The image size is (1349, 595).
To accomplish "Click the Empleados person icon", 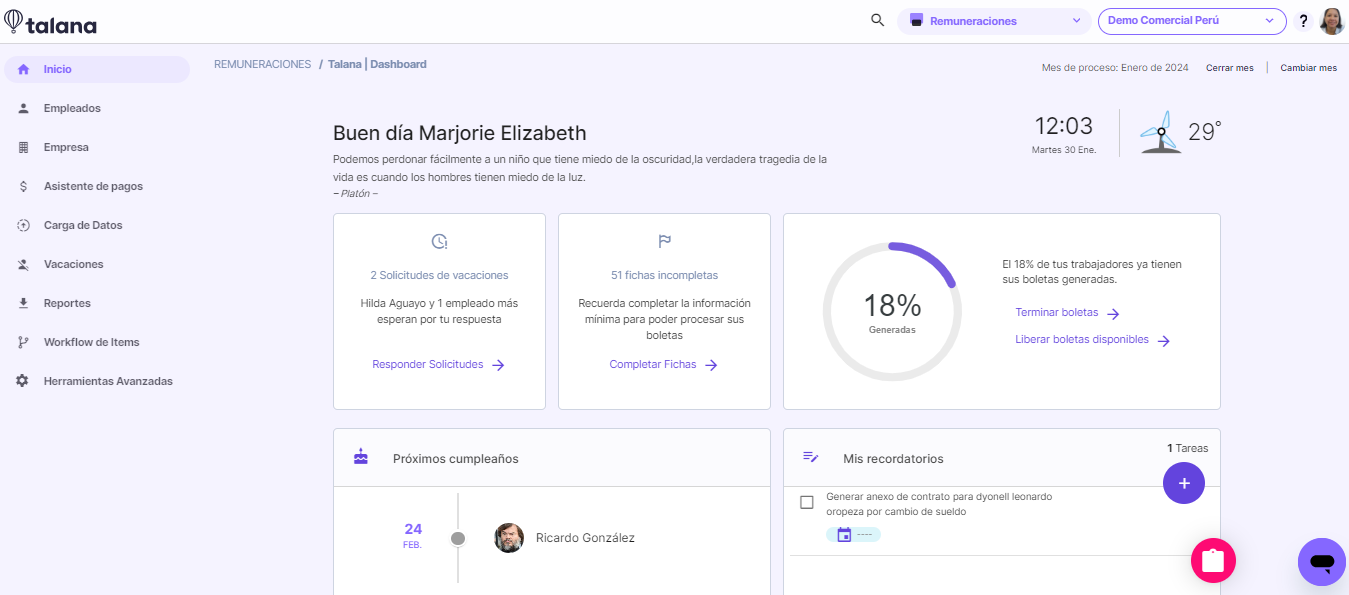I will pos(23,108).
